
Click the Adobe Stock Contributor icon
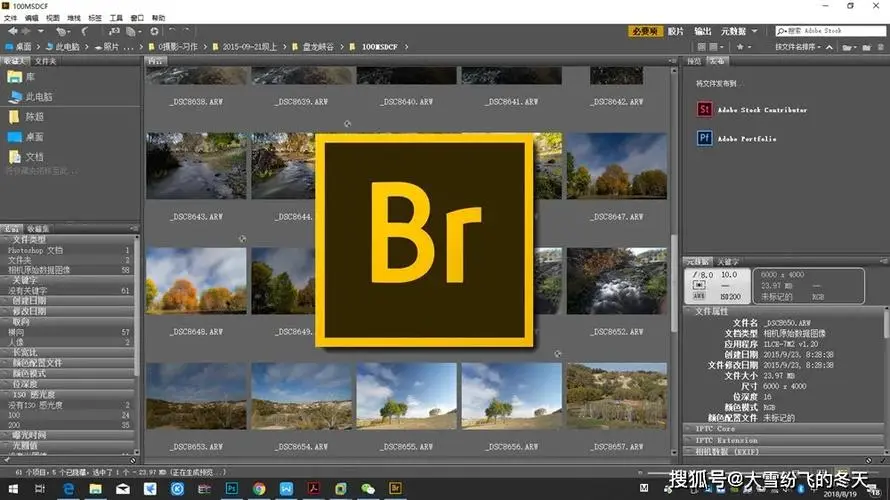pos(704,110)
